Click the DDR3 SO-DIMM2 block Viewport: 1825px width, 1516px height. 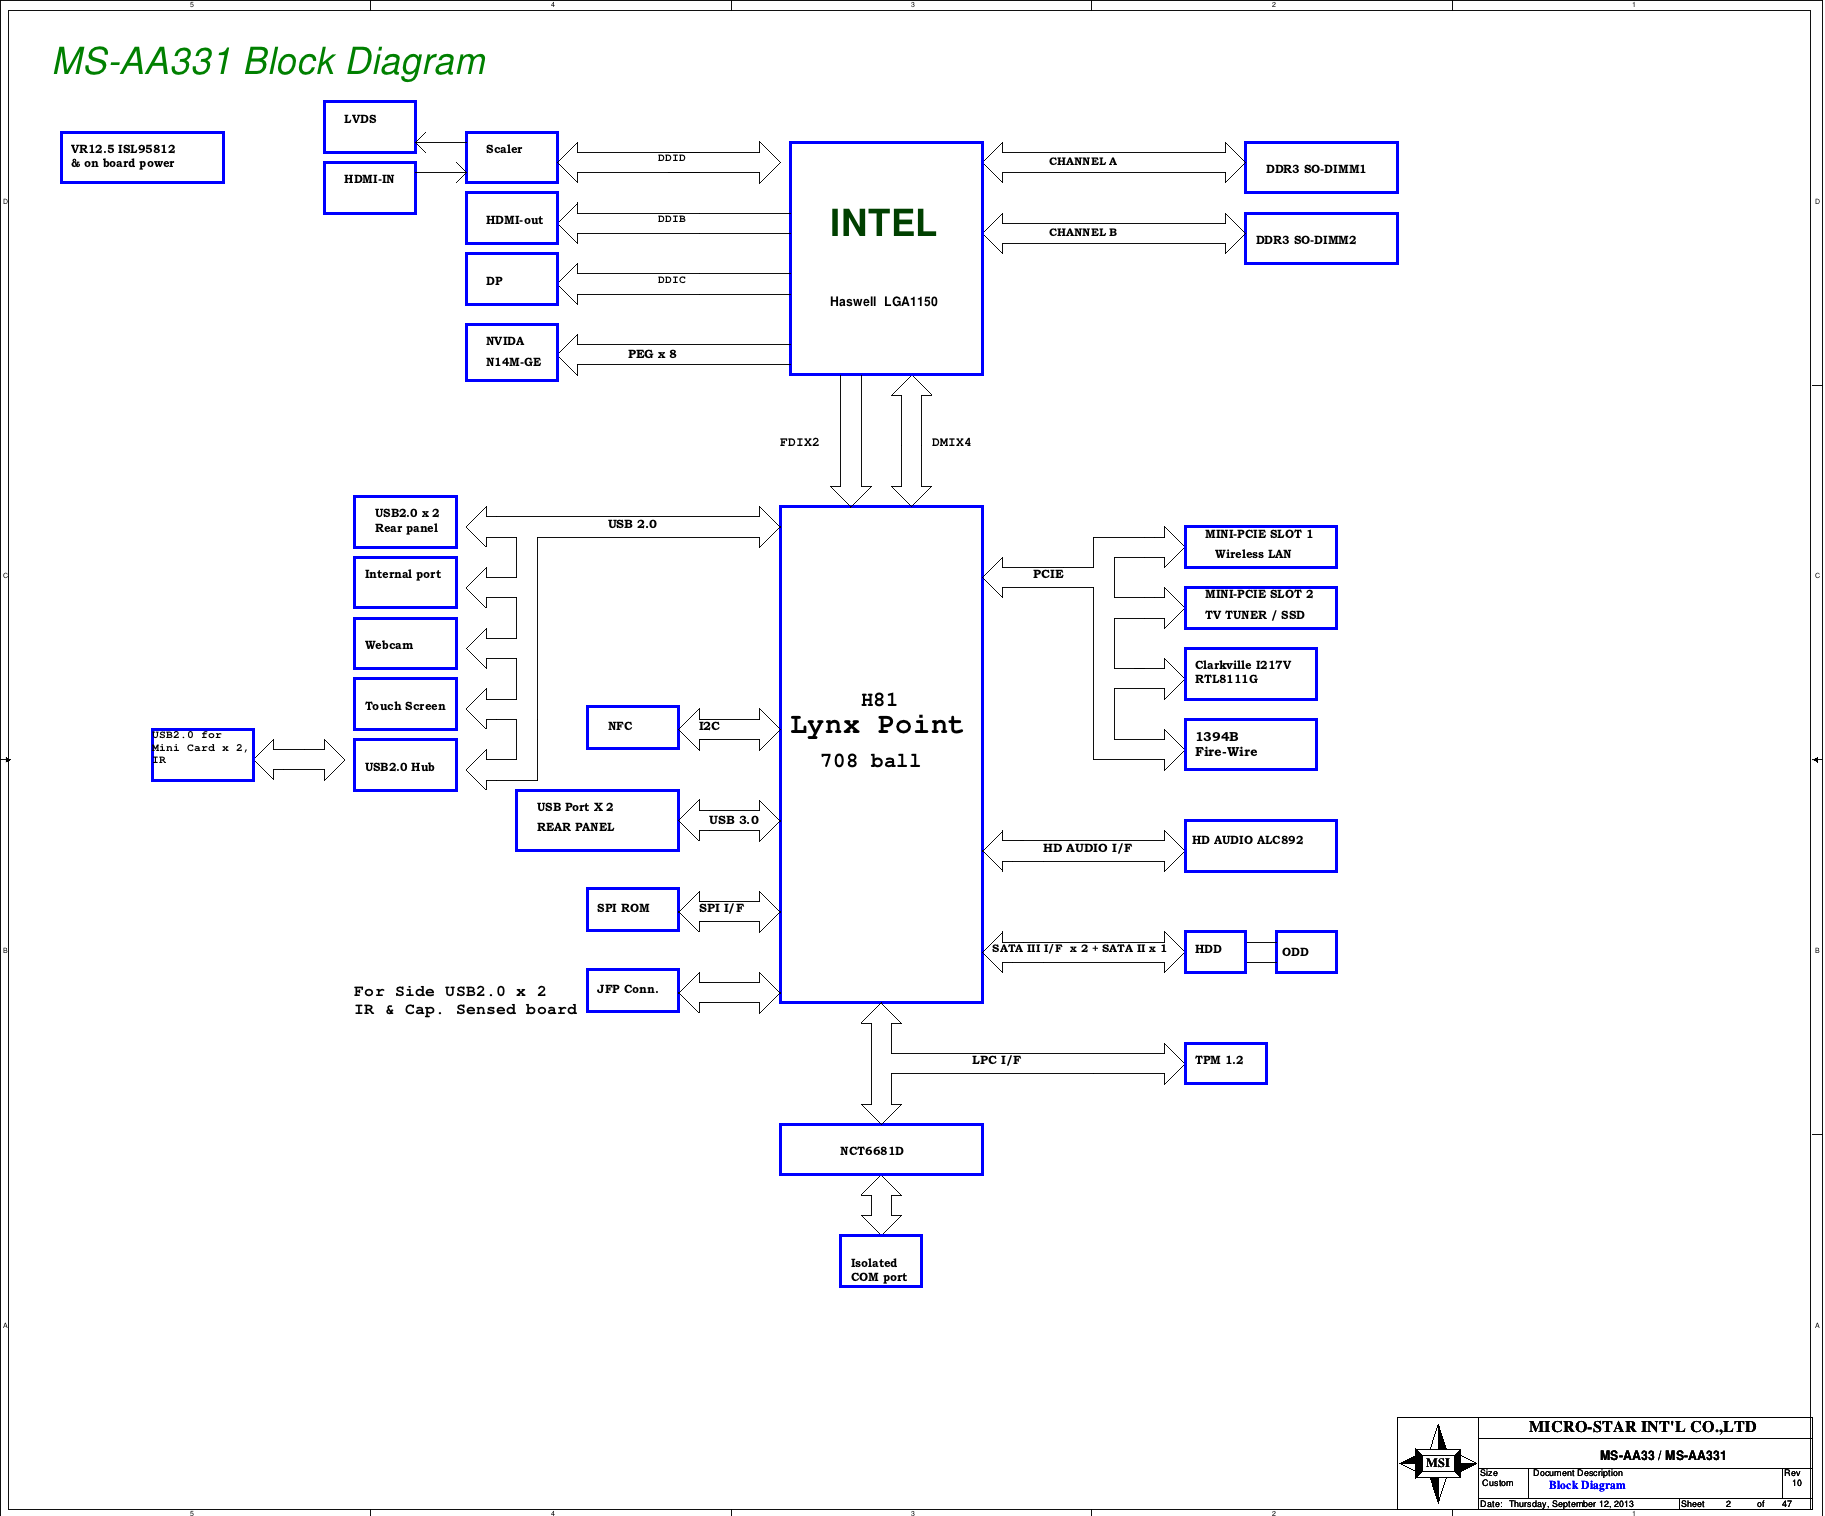pyautogui.click(x=1321, y=239)
